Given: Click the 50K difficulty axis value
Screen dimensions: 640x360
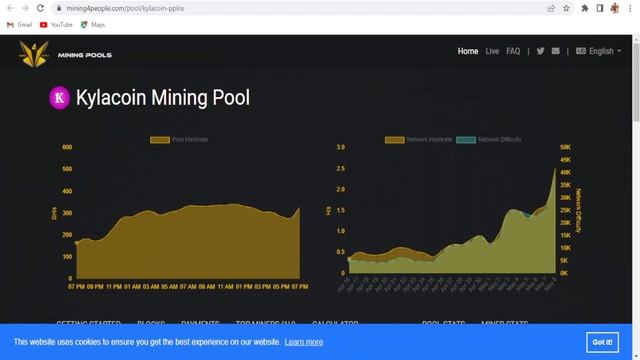Looking at the screenshot, I should point(565,147).
